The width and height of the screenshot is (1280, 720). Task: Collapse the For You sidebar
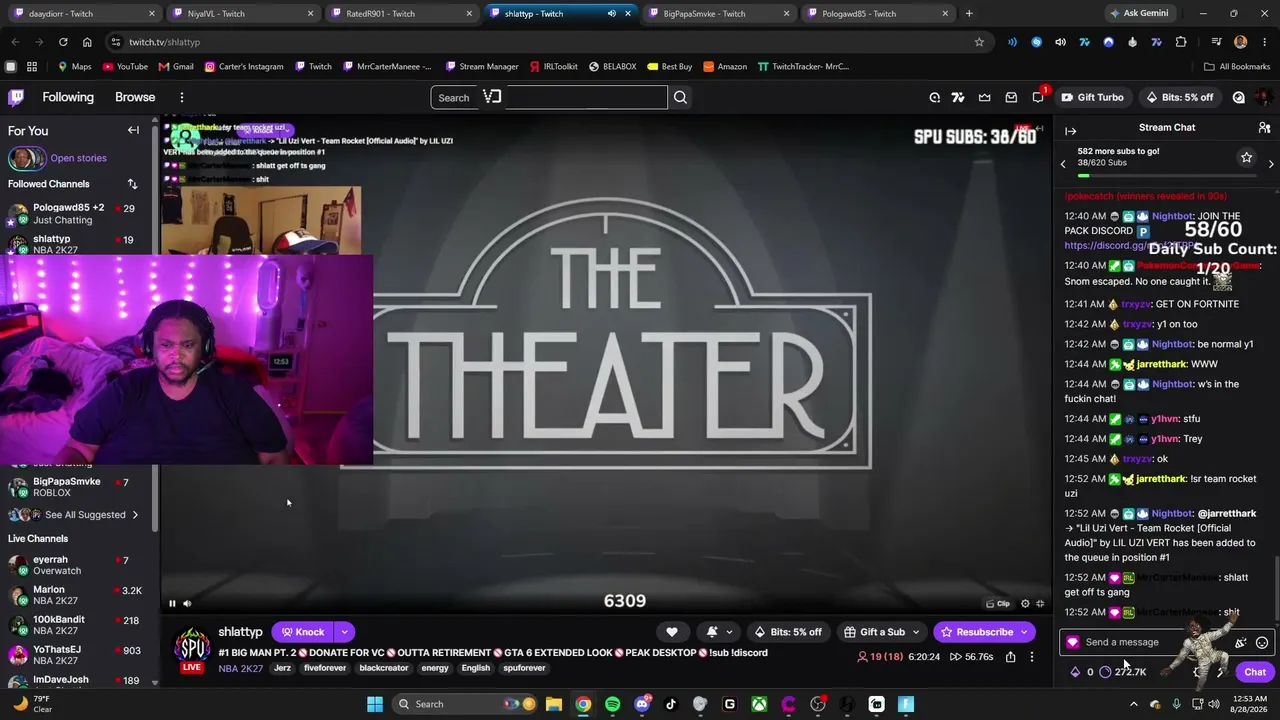tap(133, 130)
